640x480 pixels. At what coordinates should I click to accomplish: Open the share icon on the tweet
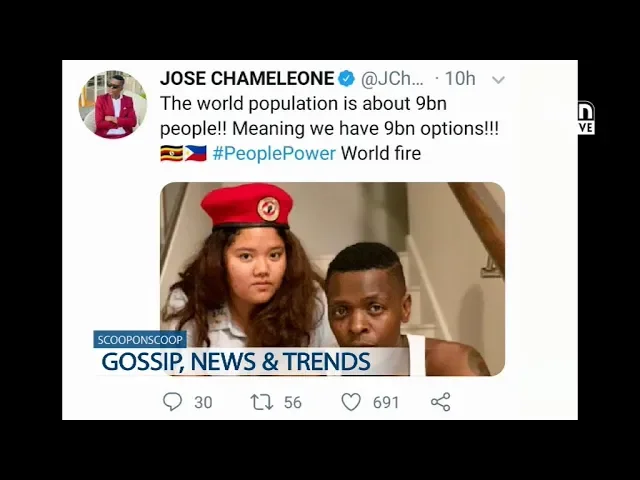coord(440,402)
